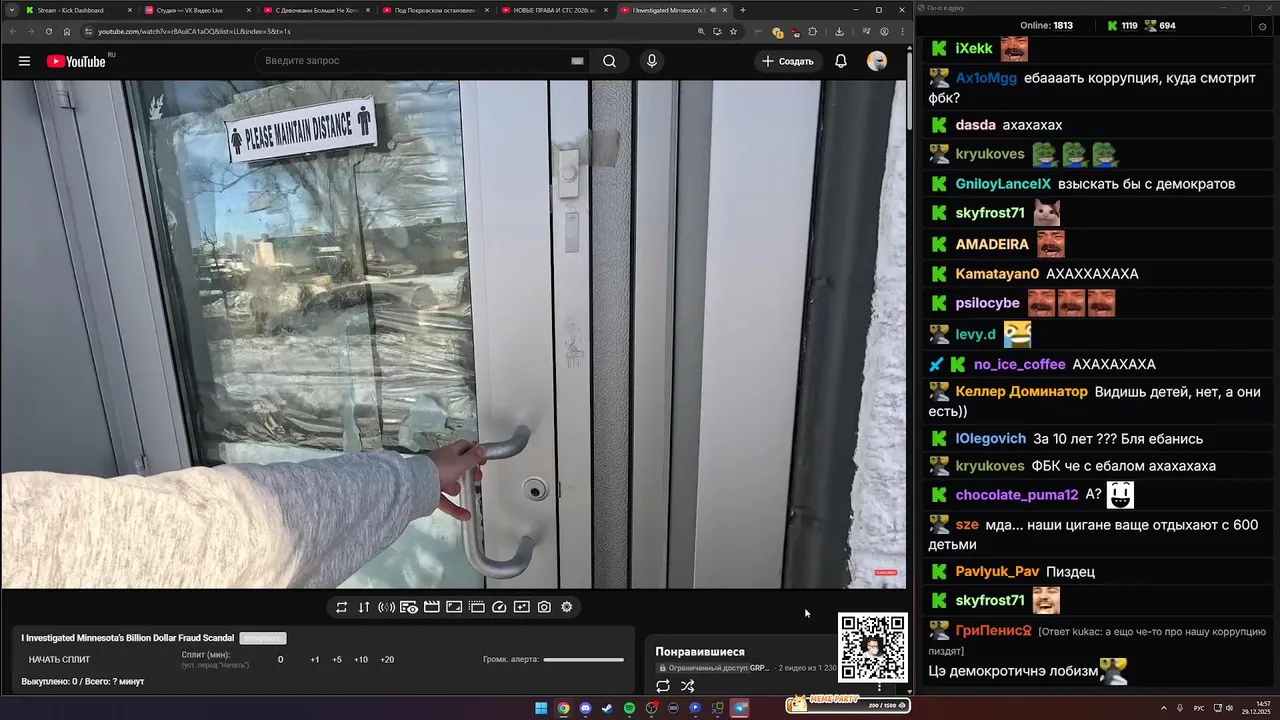Click username GniloyLanceIX in chat
Screen dimensions: 1280x720
pyautogui.click(x=1003, y=184)
